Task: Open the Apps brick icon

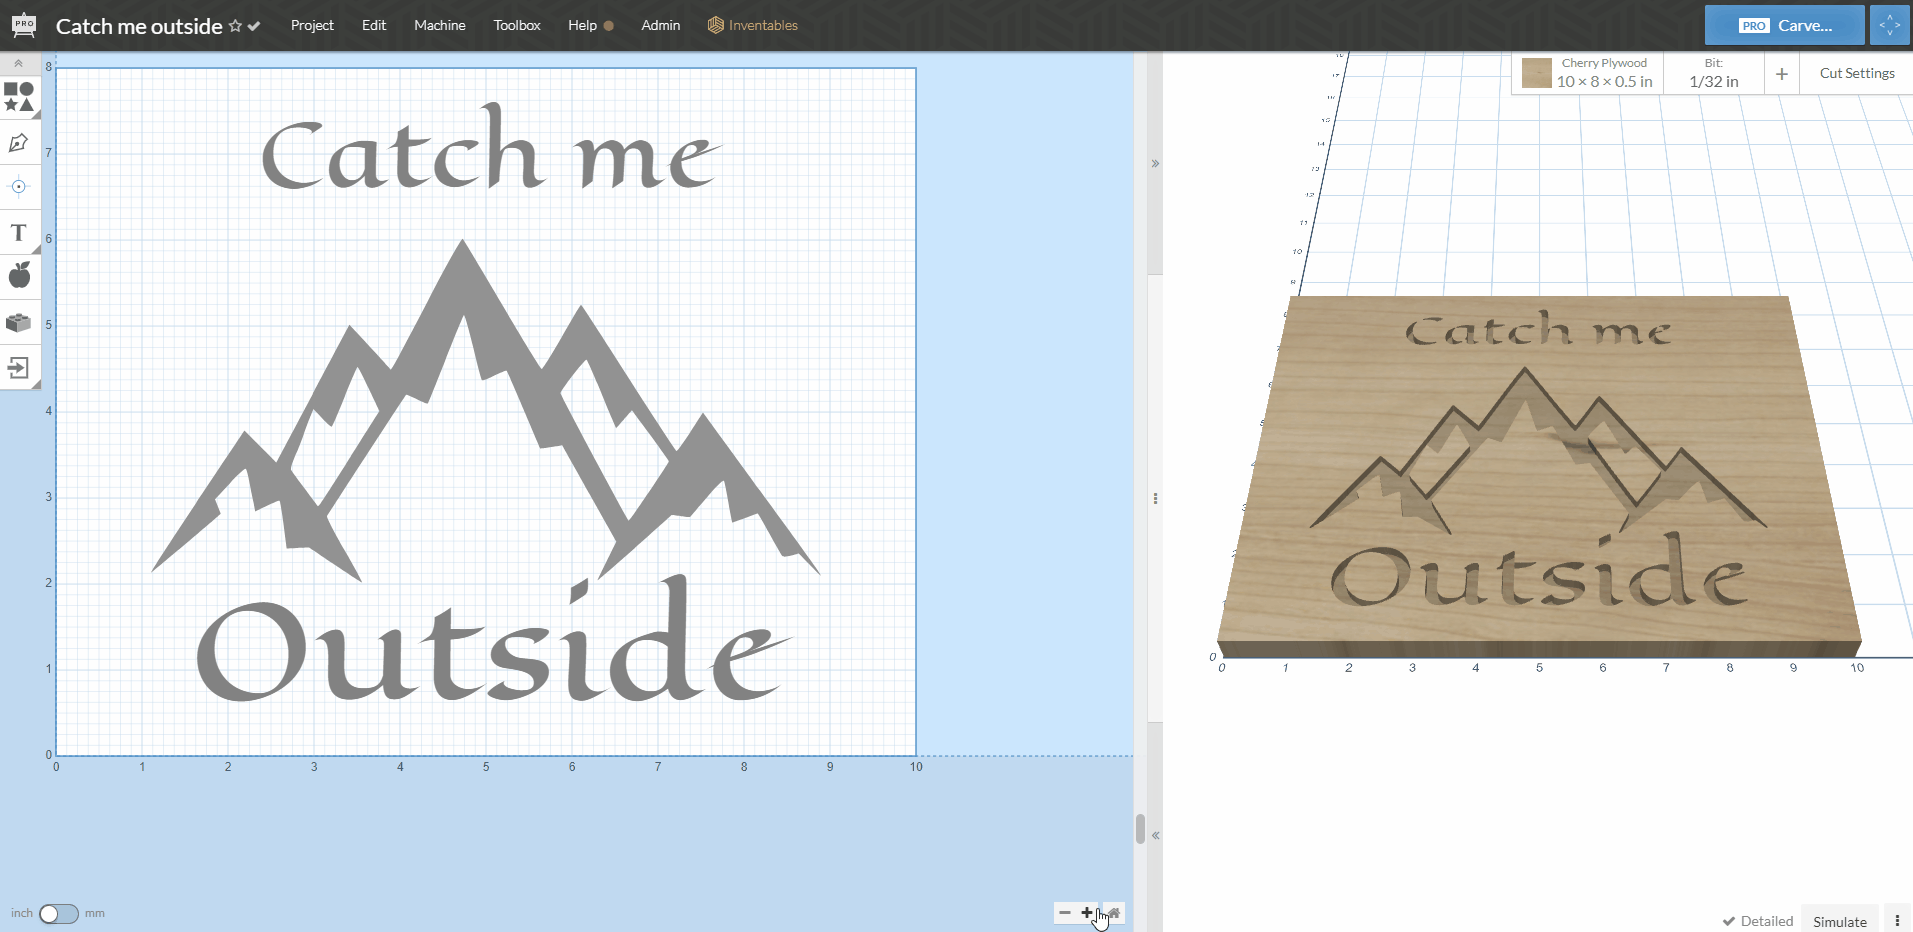Action: [x=18, y=322]
